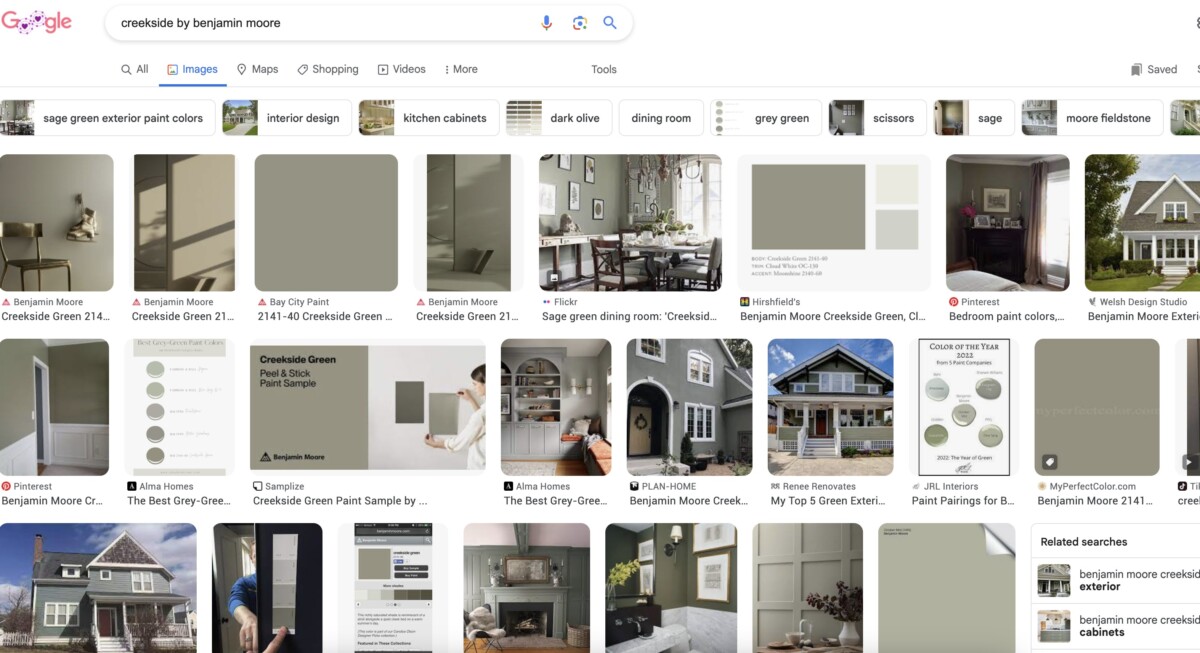Switch to the Shopping tab
The image size is (1200, 653).
click(327, 69)
